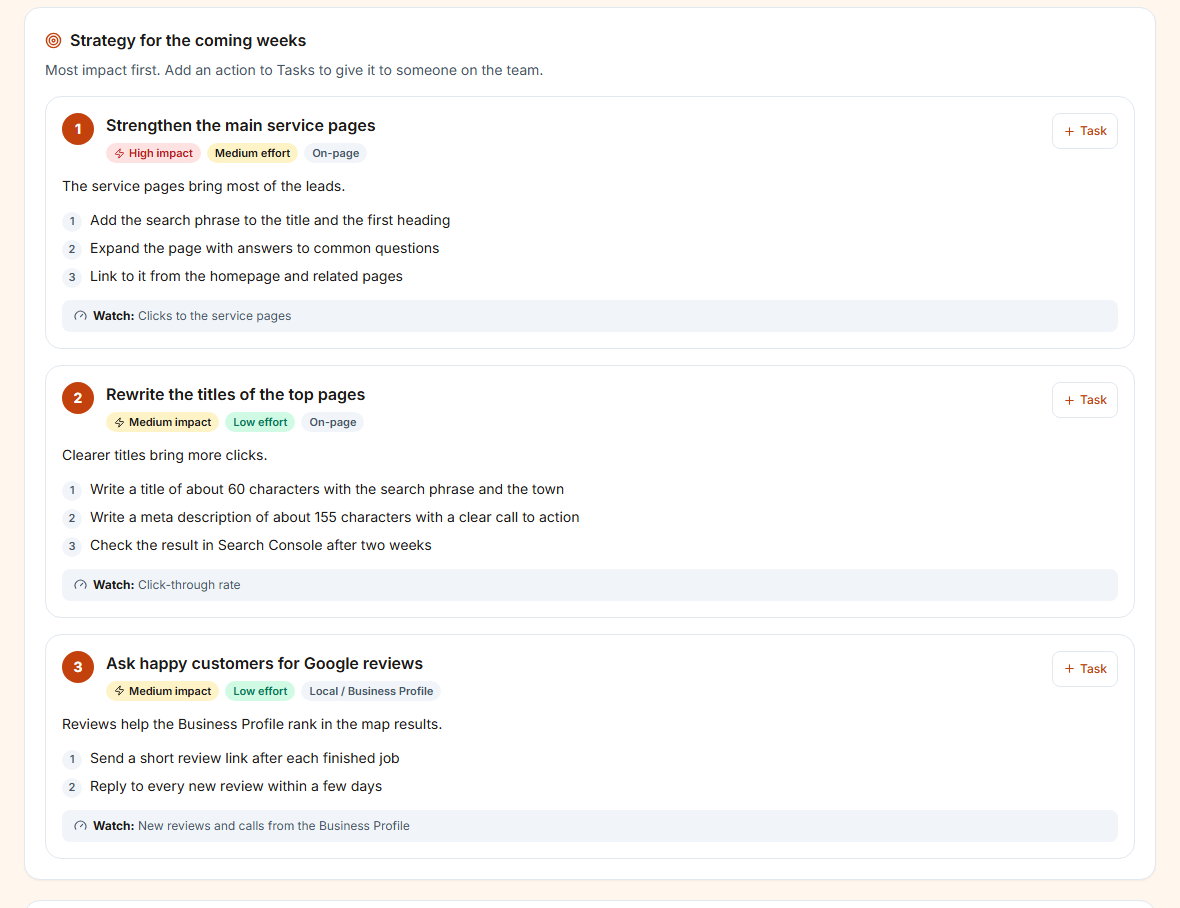The width and height of the screenshot is (1180, 908).
Task: Click step Send a short review link
Action: click(x=245, y=758)
